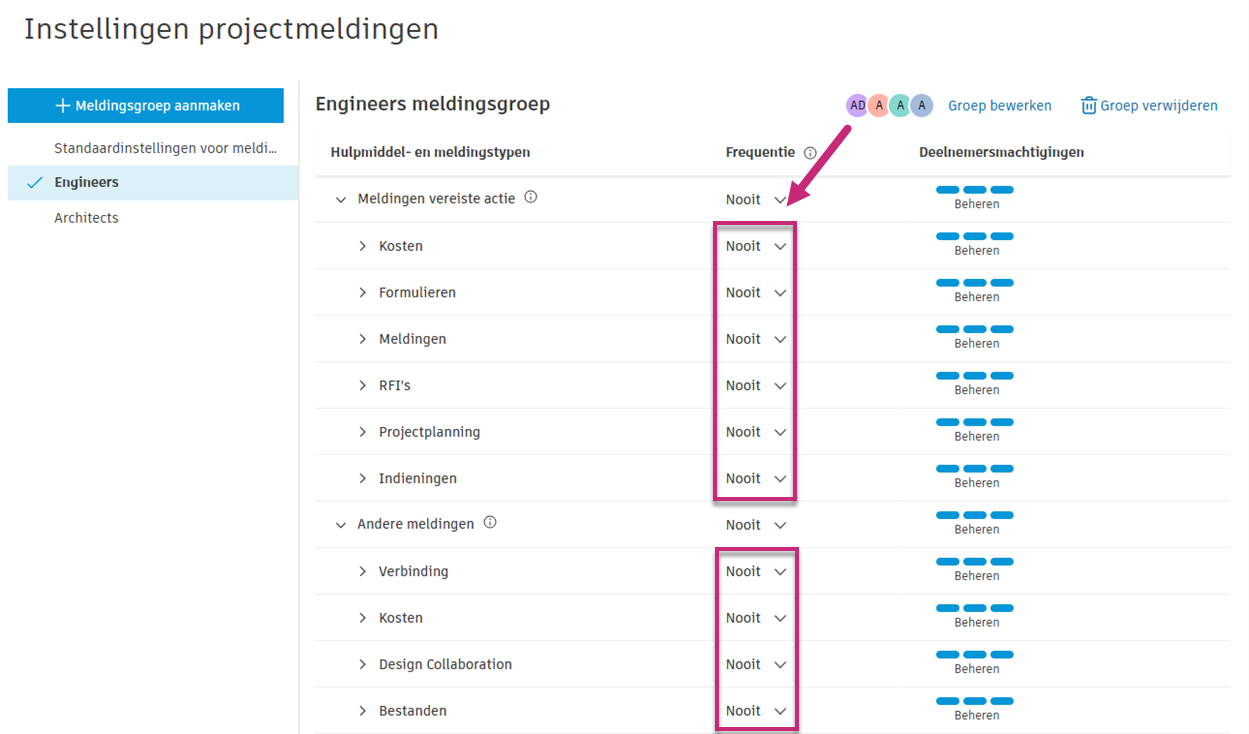This screenshot has width=1249, height=734.
Task: Expand the Indieningen row
Action: pyautogui.click(x=363, y=479)
